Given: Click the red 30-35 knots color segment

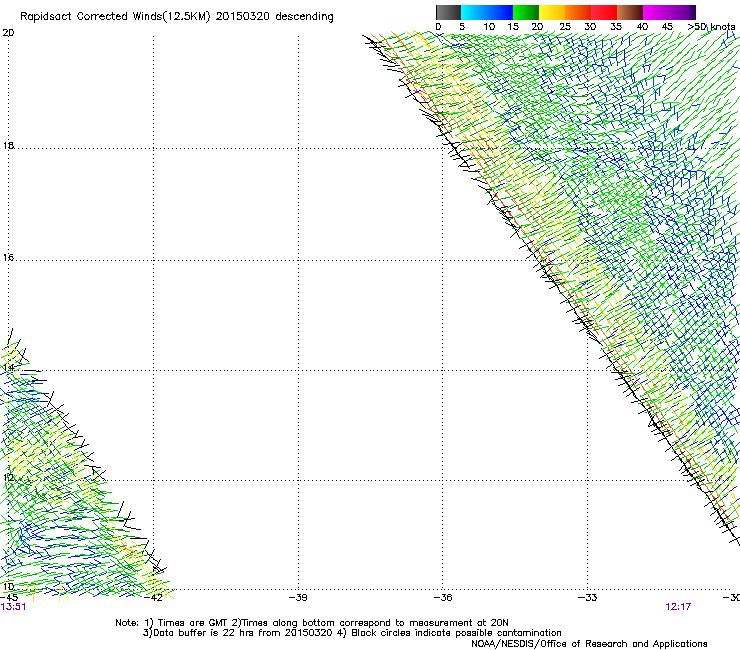Looking at the screenshot, I should (x=604, y=12).
